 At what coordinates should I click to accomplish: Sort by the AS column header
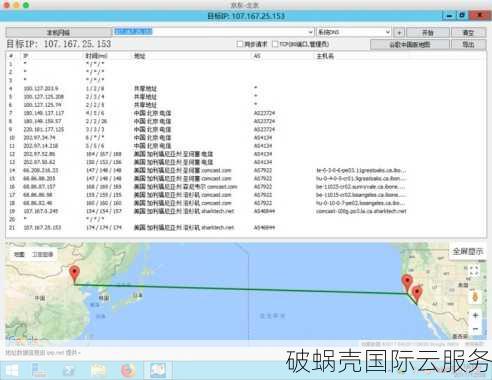257,56
